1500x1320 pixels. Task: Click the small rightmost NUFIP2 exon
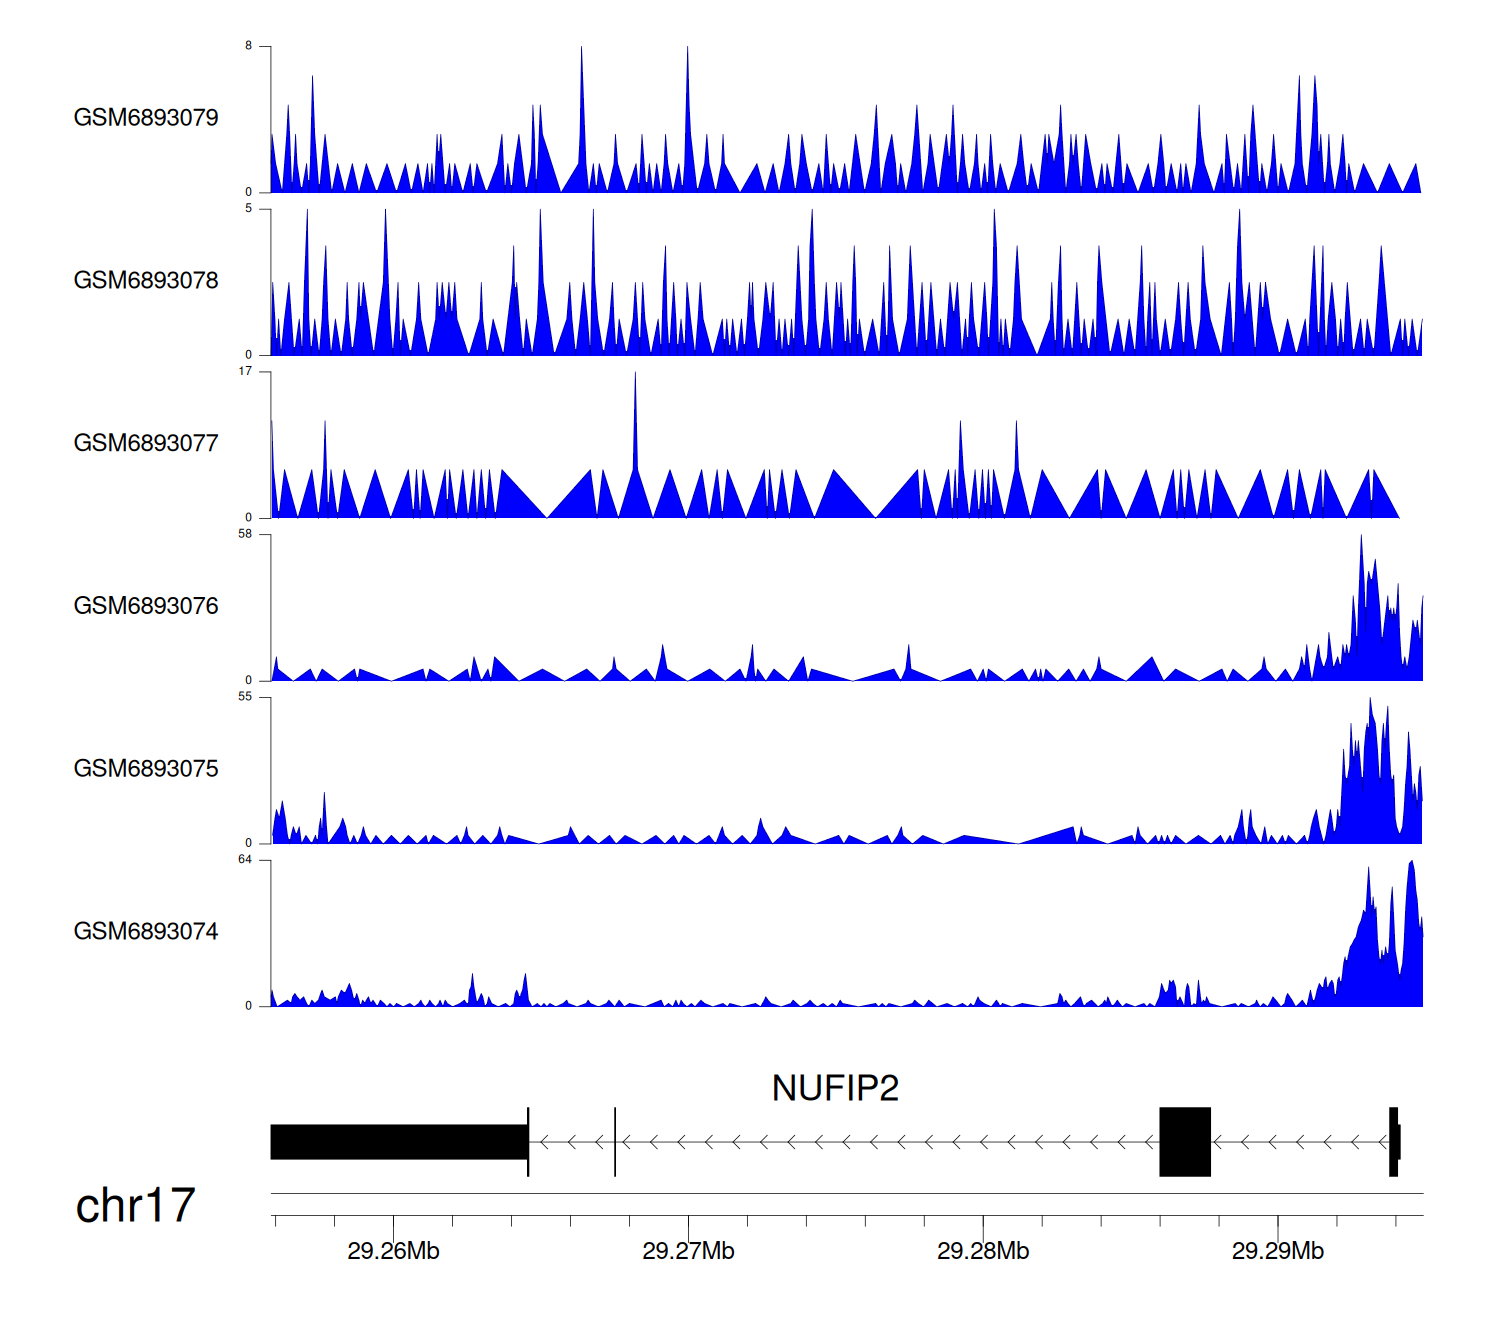coord(1394,1142)
